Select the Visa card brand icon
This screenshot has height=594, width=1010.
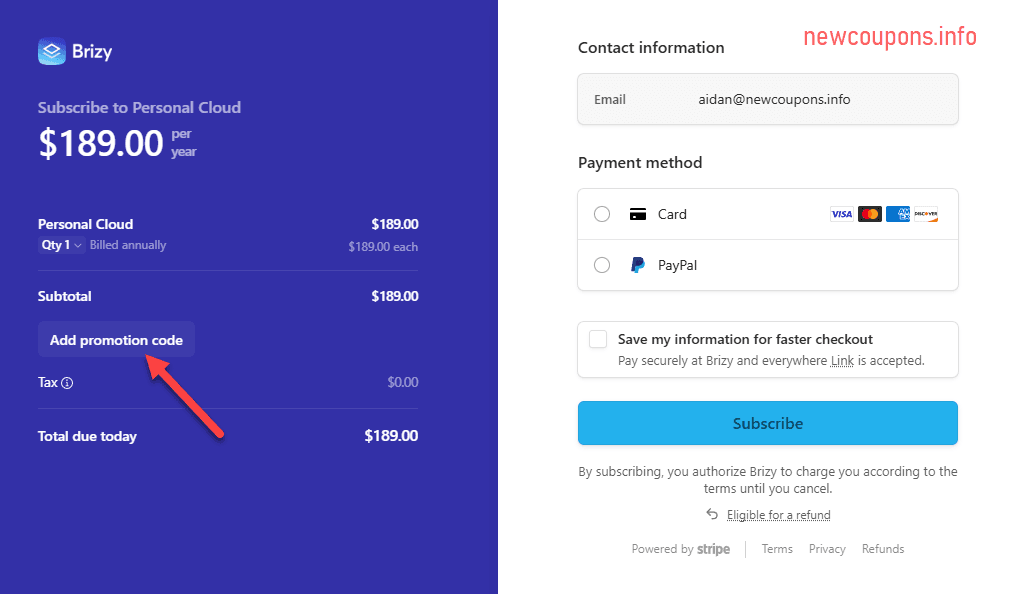[x=841, y=213]
